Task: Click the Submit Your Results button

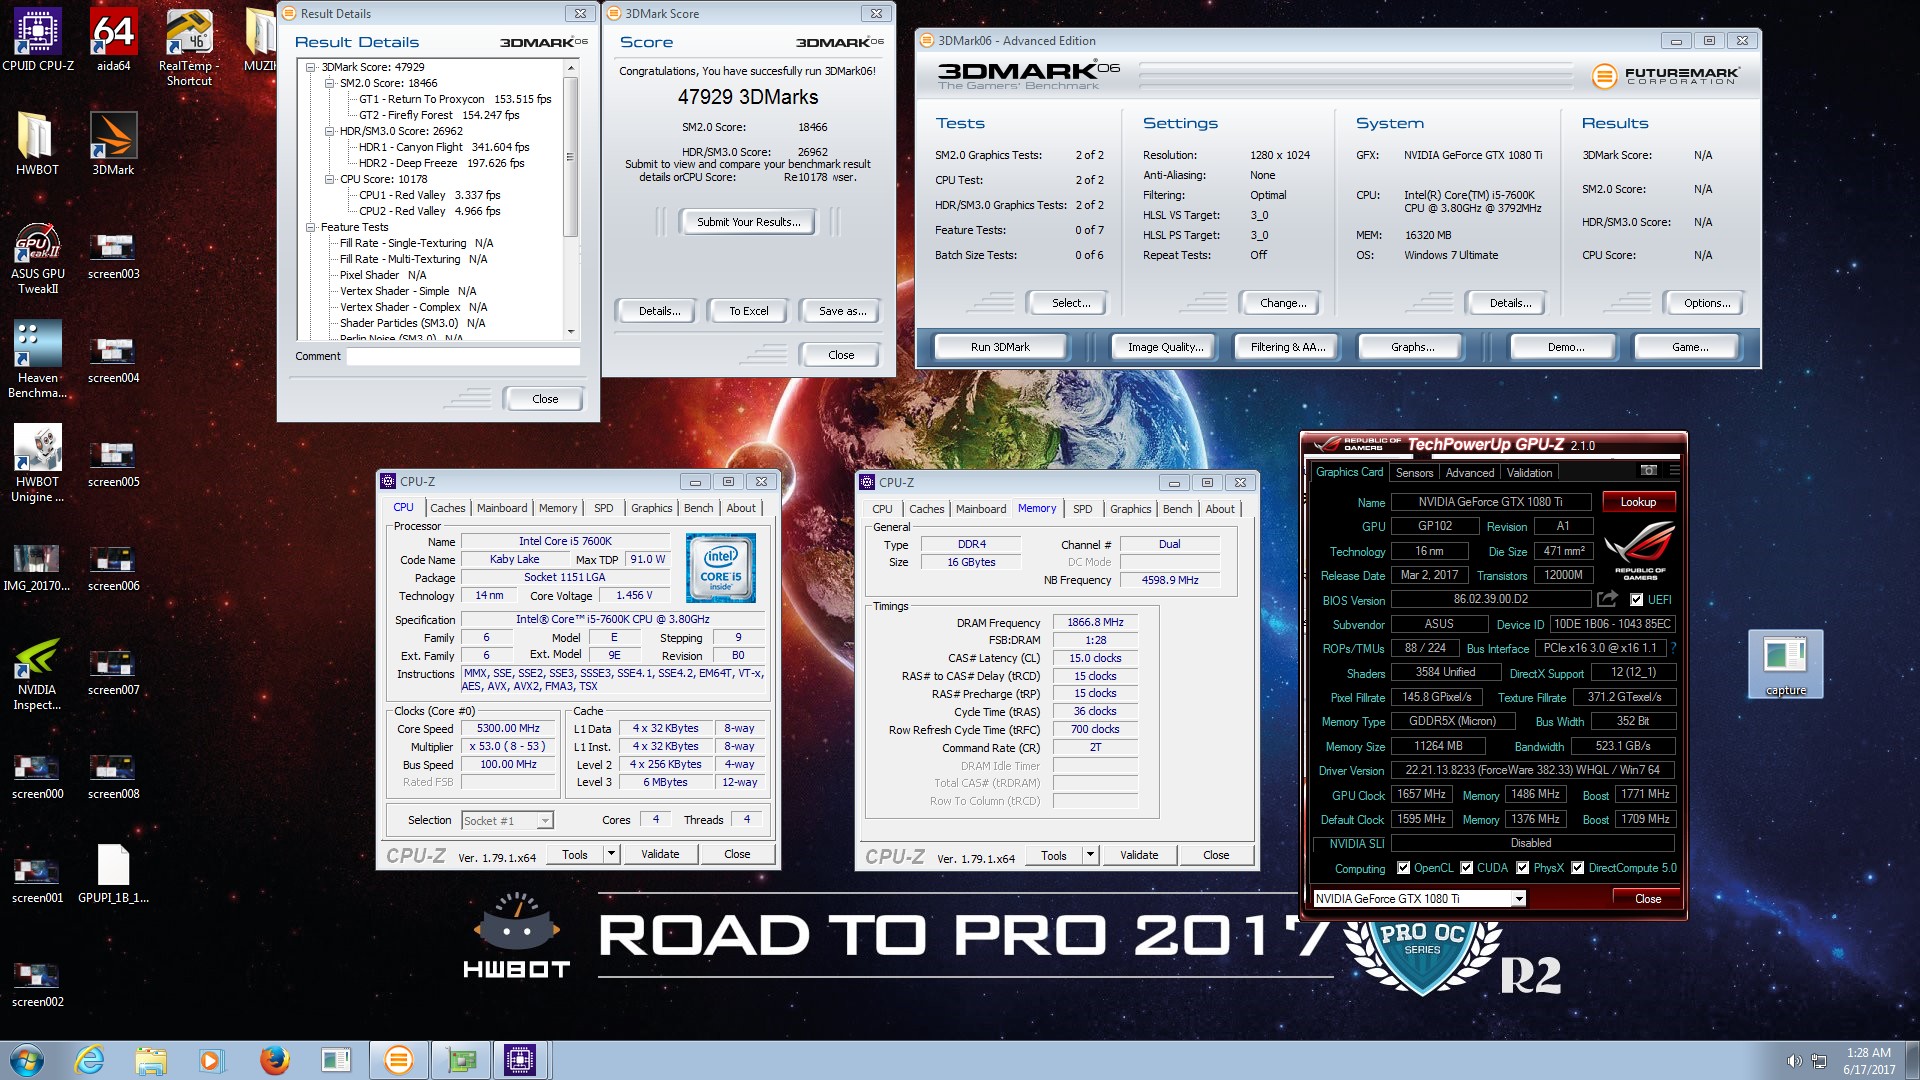Action: pyautogui.click(x=749, y=222)
